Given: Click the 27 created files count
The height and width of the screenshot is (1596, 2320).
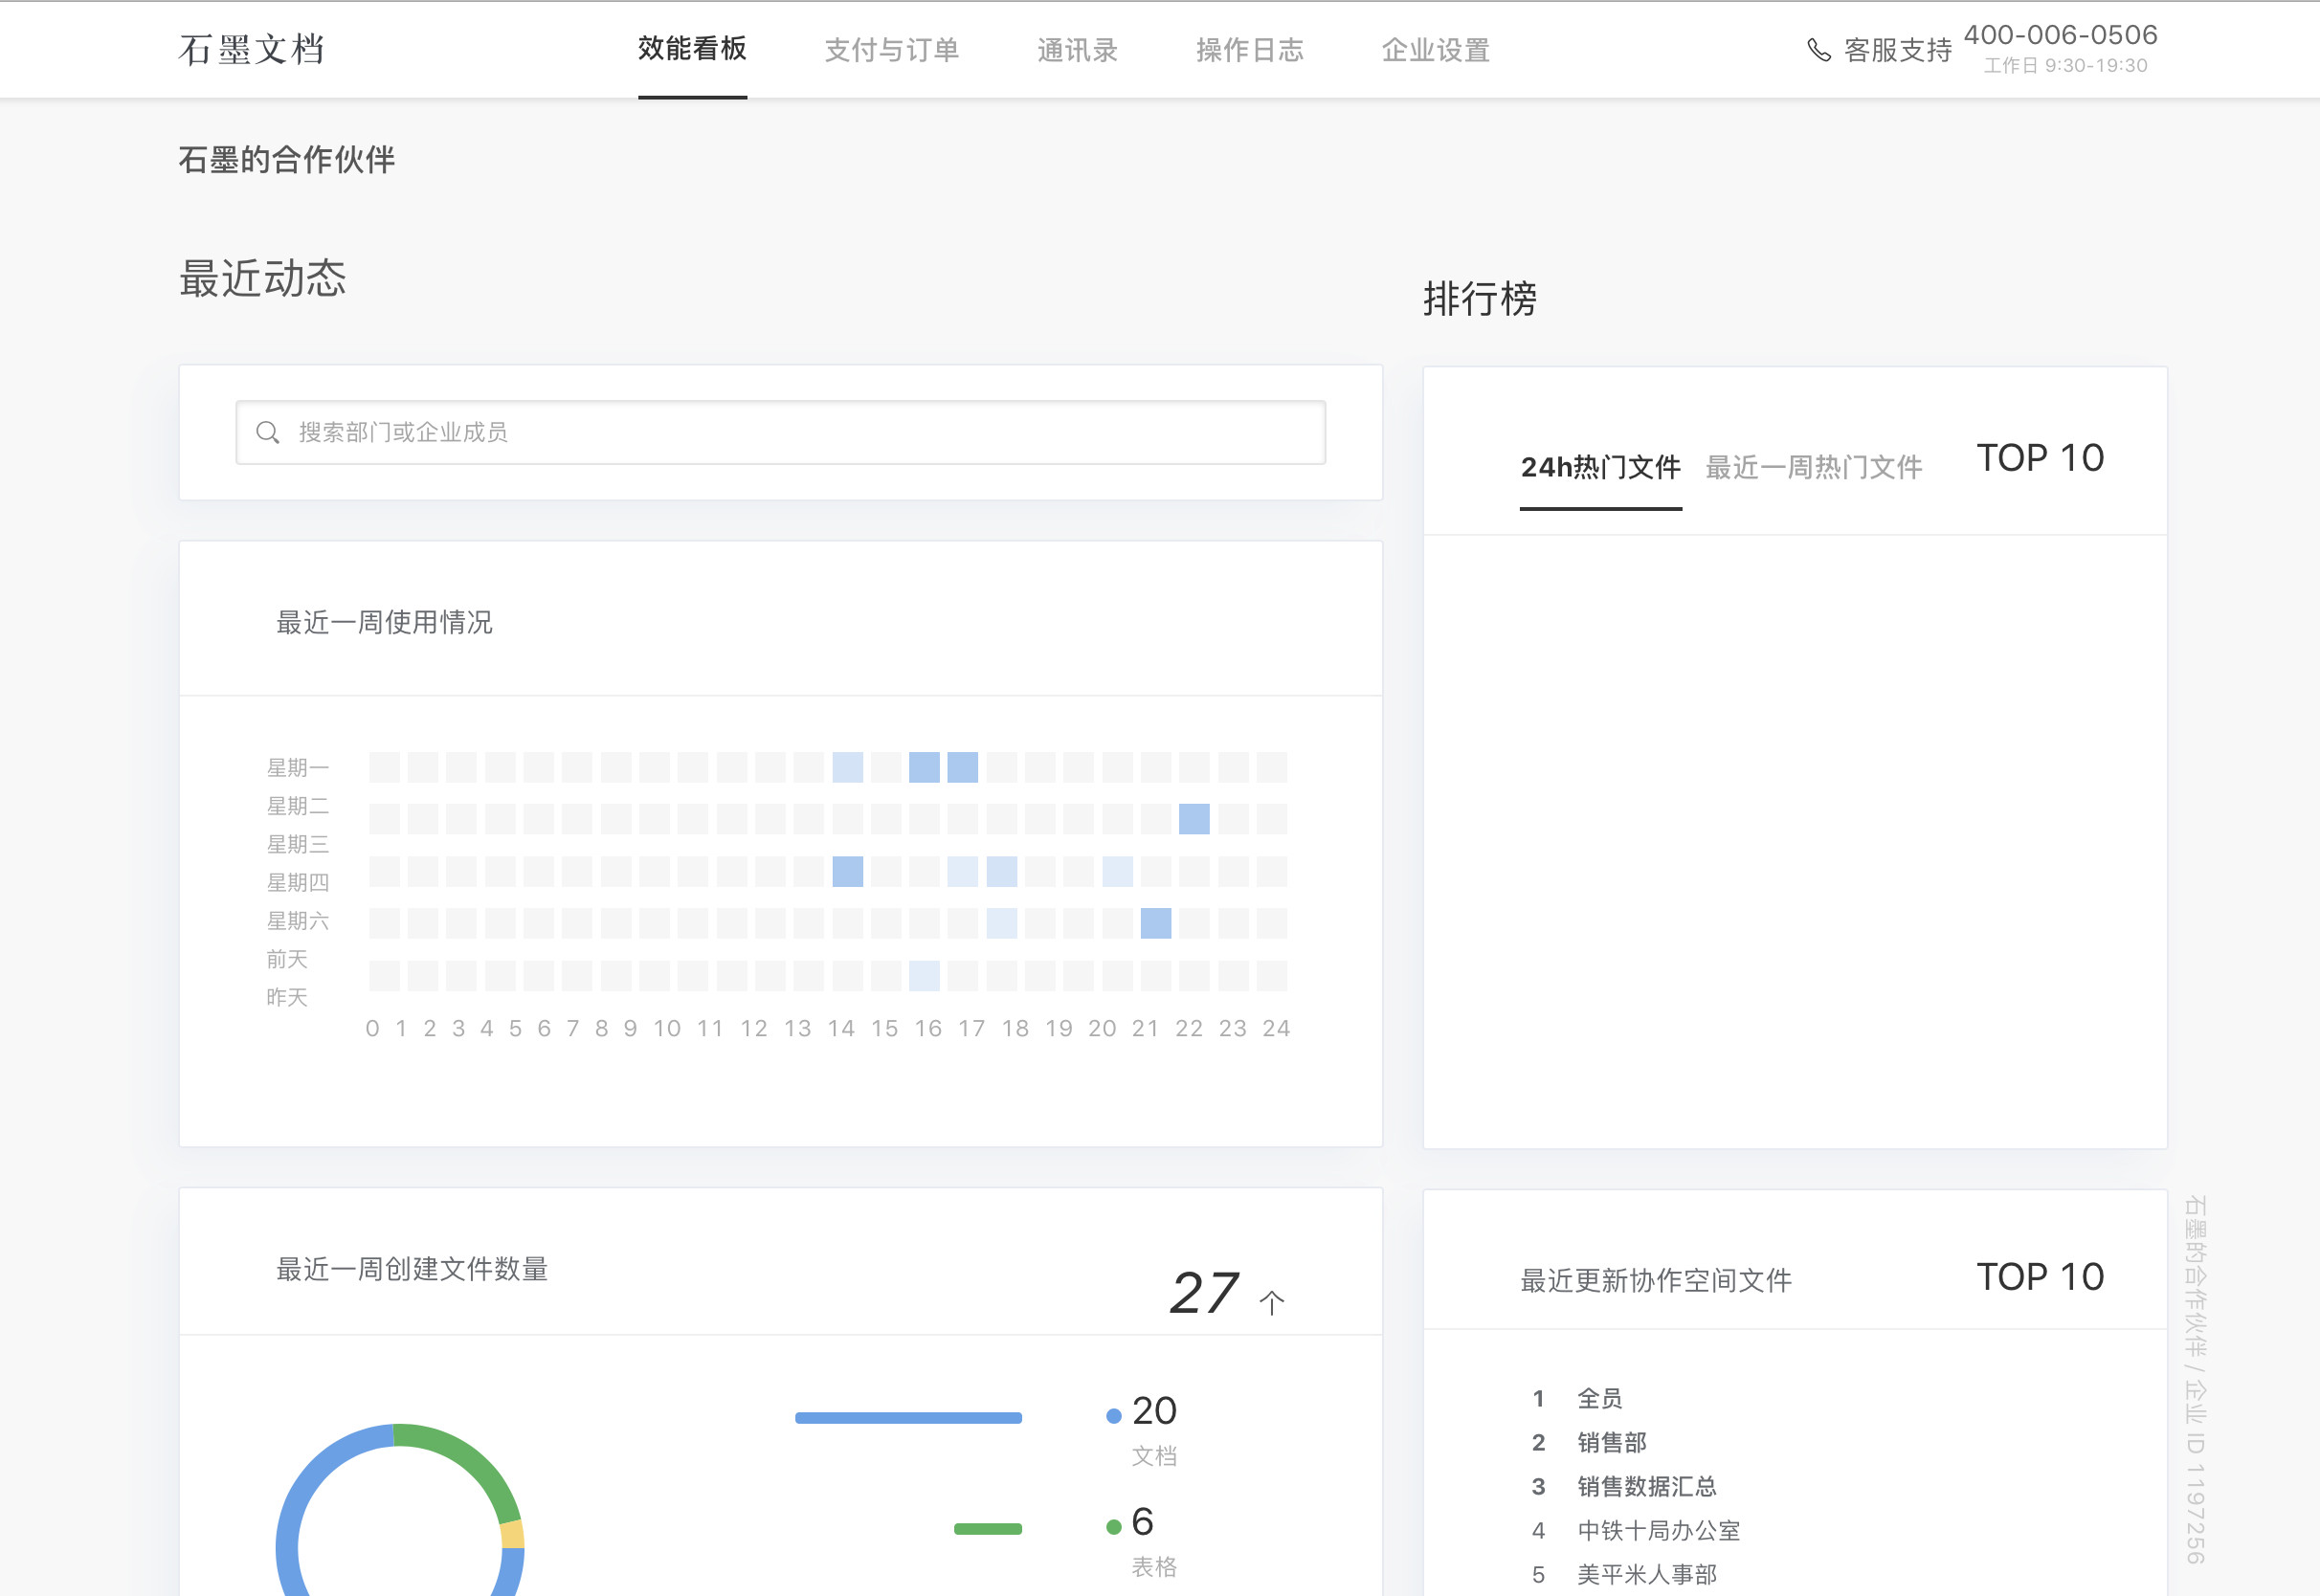Looking at the screenshot, I should (1204, 1293).
